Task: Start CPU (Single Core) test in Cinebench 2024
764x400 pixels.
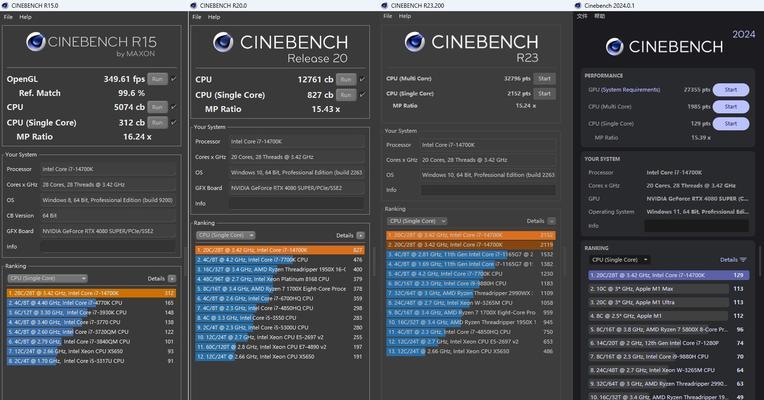Action: coord(731,124)
